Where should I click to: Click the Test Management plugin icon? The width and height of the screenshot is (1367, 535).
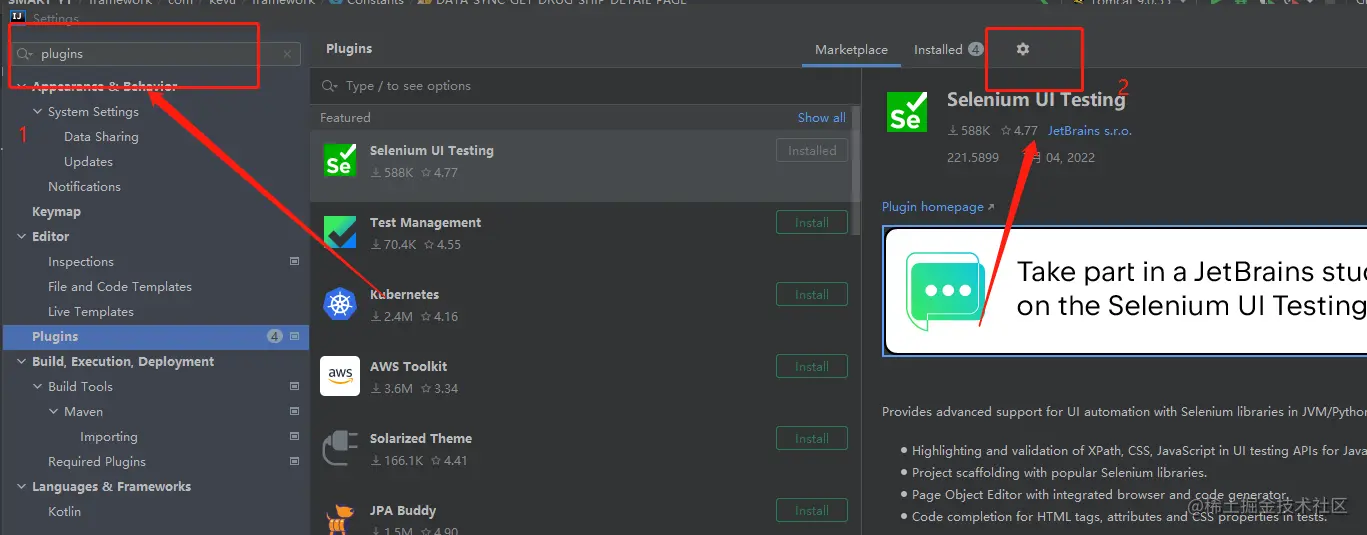tap(340, 232)
